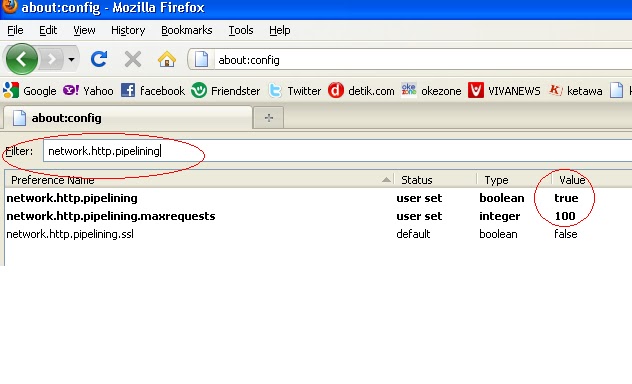This screenshot has width=632, height=384.
Task: Click the Yahoo Y! bookmark favicon
Action: pos(71,90)
